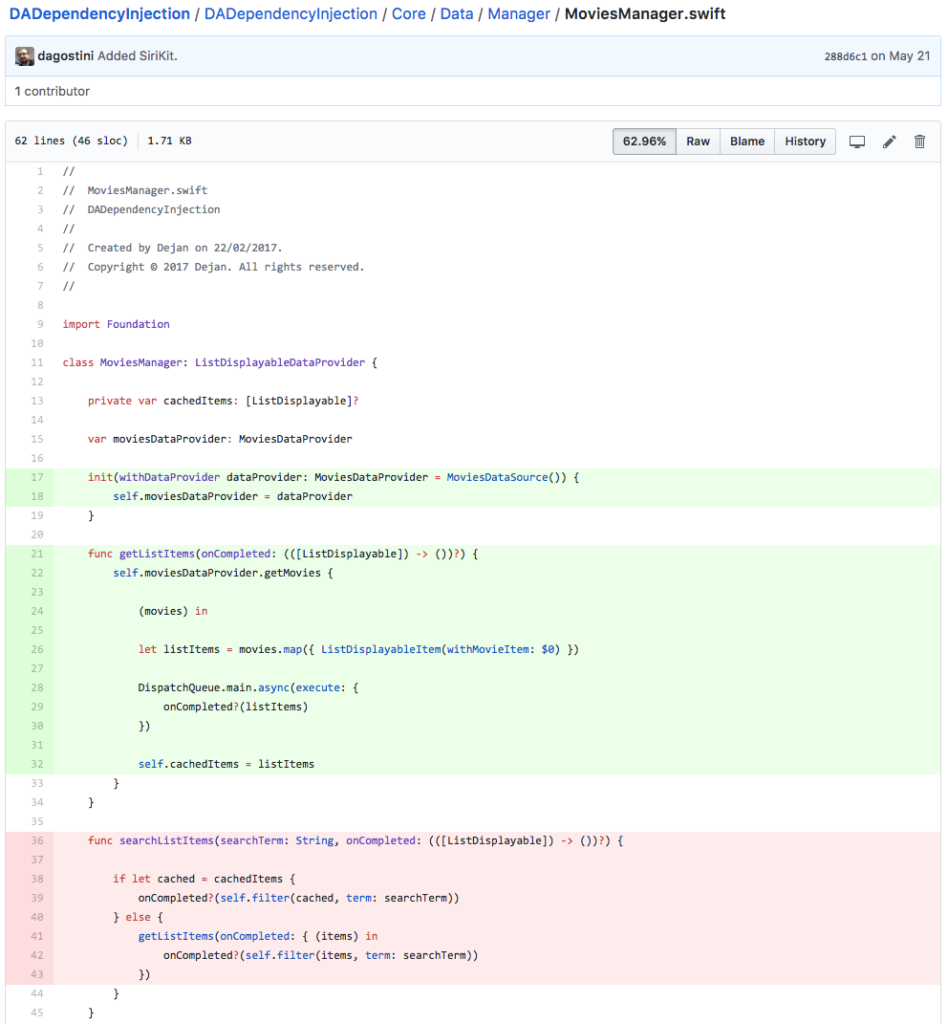Click the 62.96% coverage button

tap(645, 142)
